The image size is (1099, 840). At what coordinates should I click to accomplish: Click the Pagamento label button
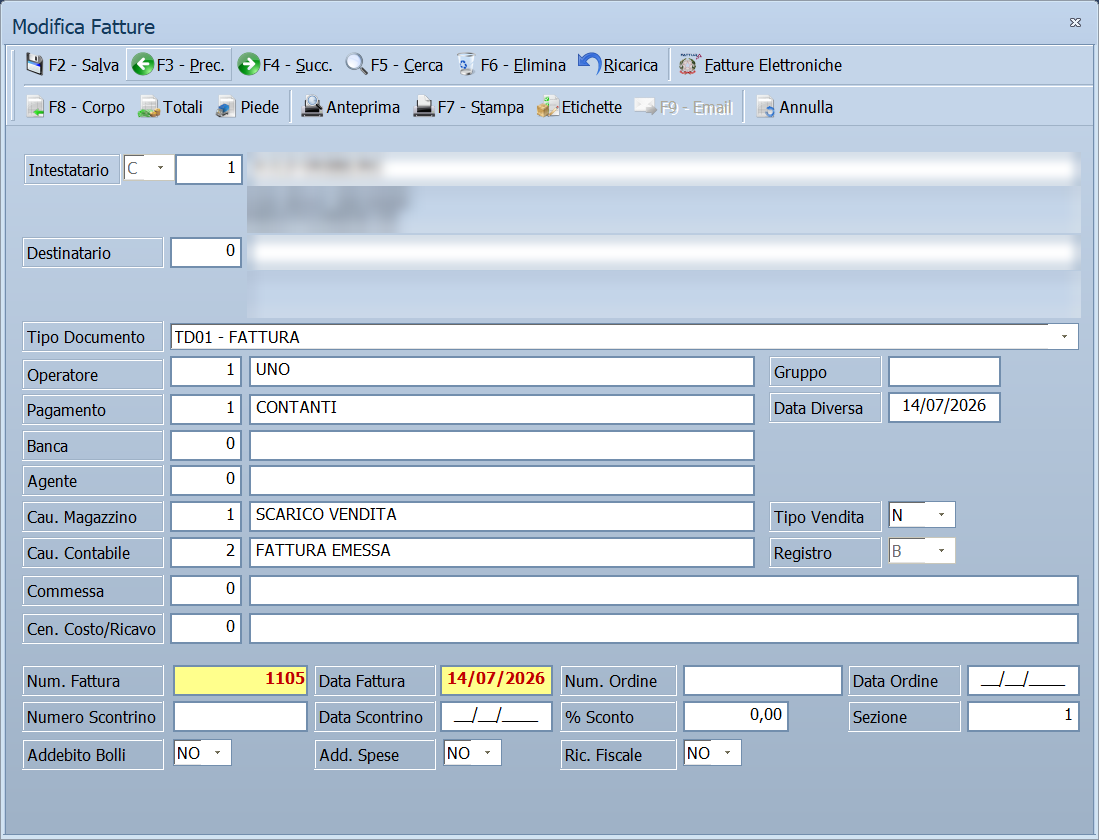(x=93, y=410)
